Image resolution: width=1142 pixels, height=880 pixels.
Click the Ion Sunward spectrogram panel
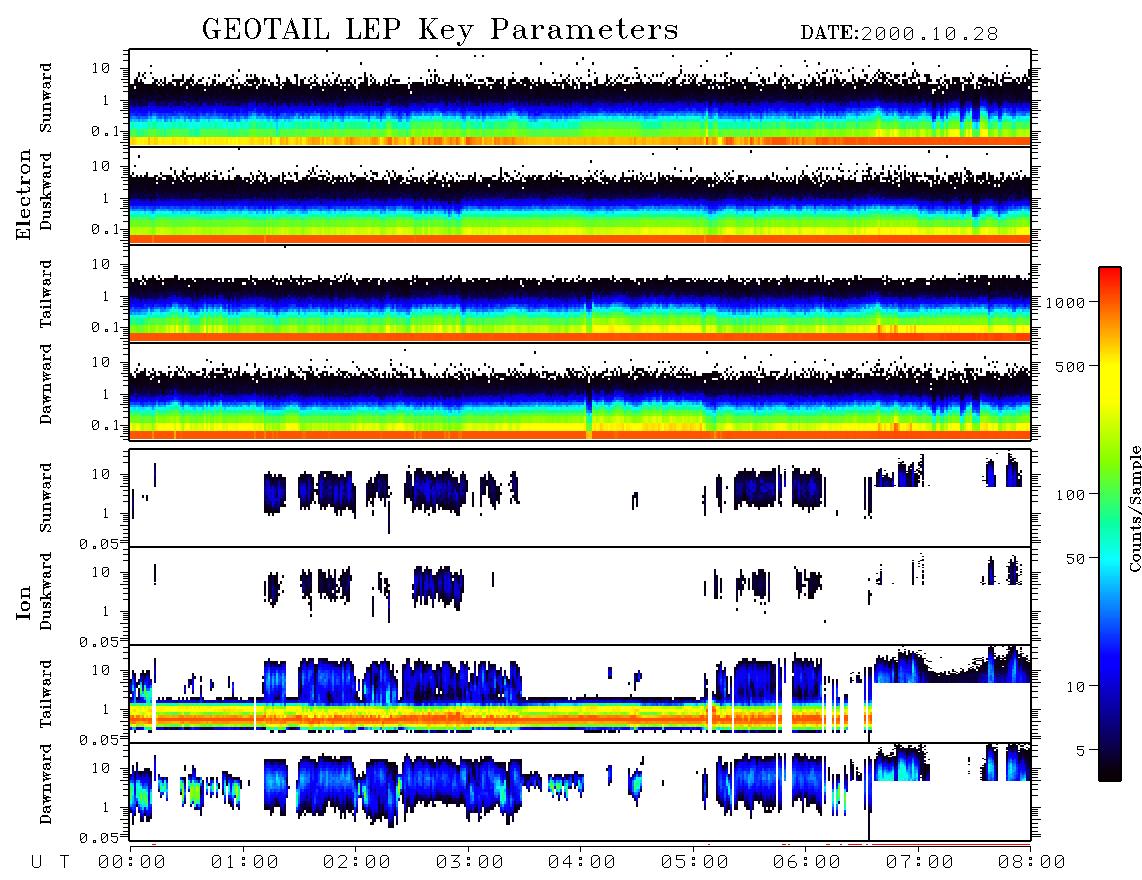pos(580,498)
